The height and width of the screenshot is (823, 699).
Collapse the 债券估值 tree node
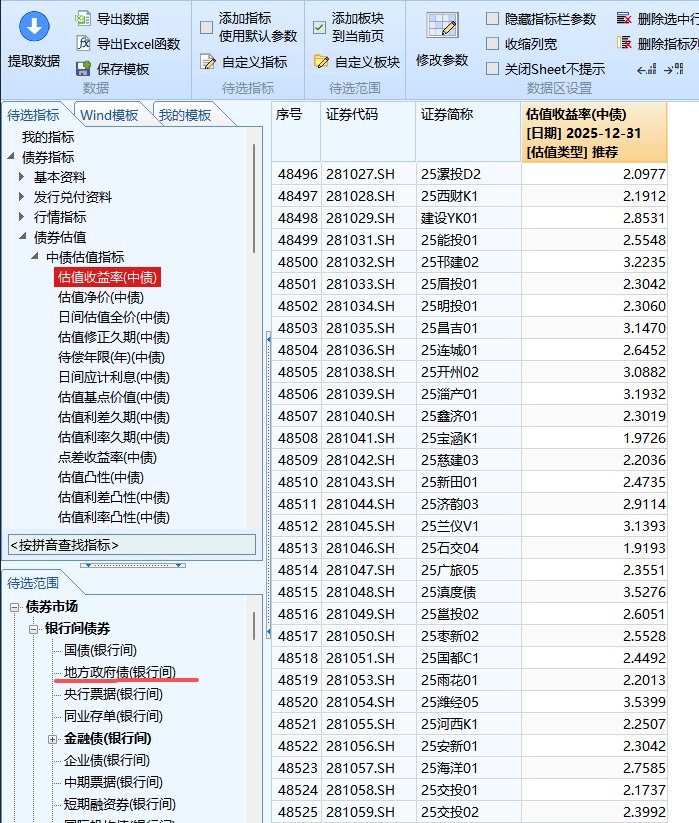click(x=23, y=237)
